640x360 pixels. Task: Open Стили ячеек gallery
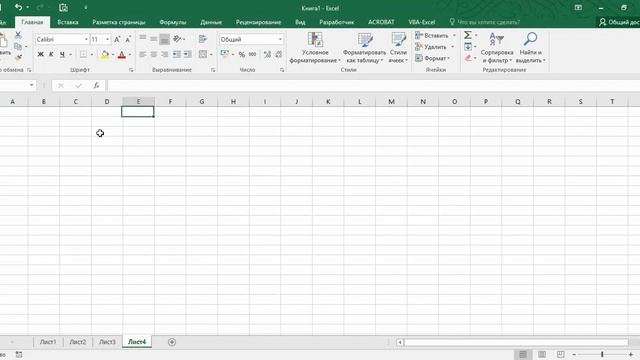click(398, 48)
